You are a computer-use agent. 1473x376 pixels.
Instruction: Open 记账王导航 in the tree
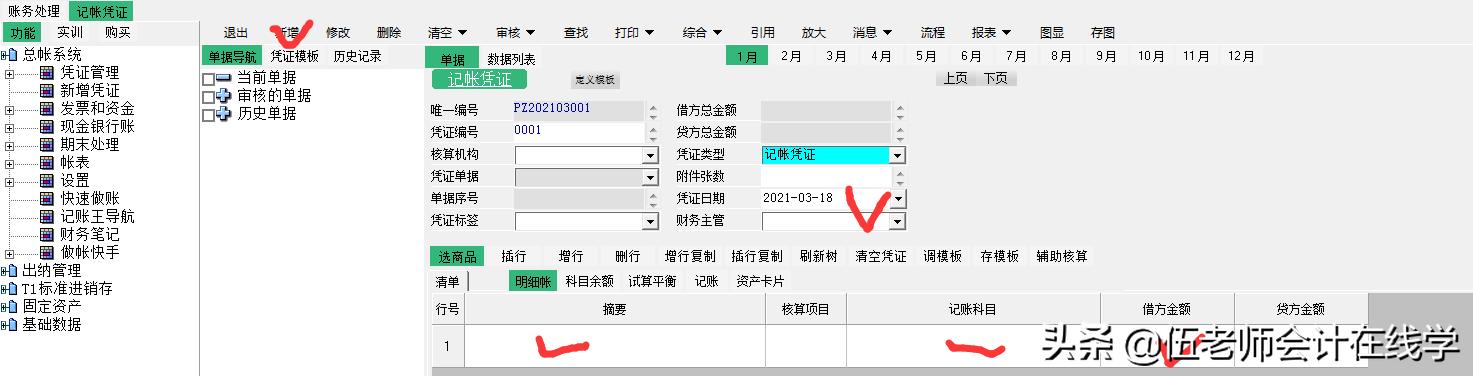[98, 217]
